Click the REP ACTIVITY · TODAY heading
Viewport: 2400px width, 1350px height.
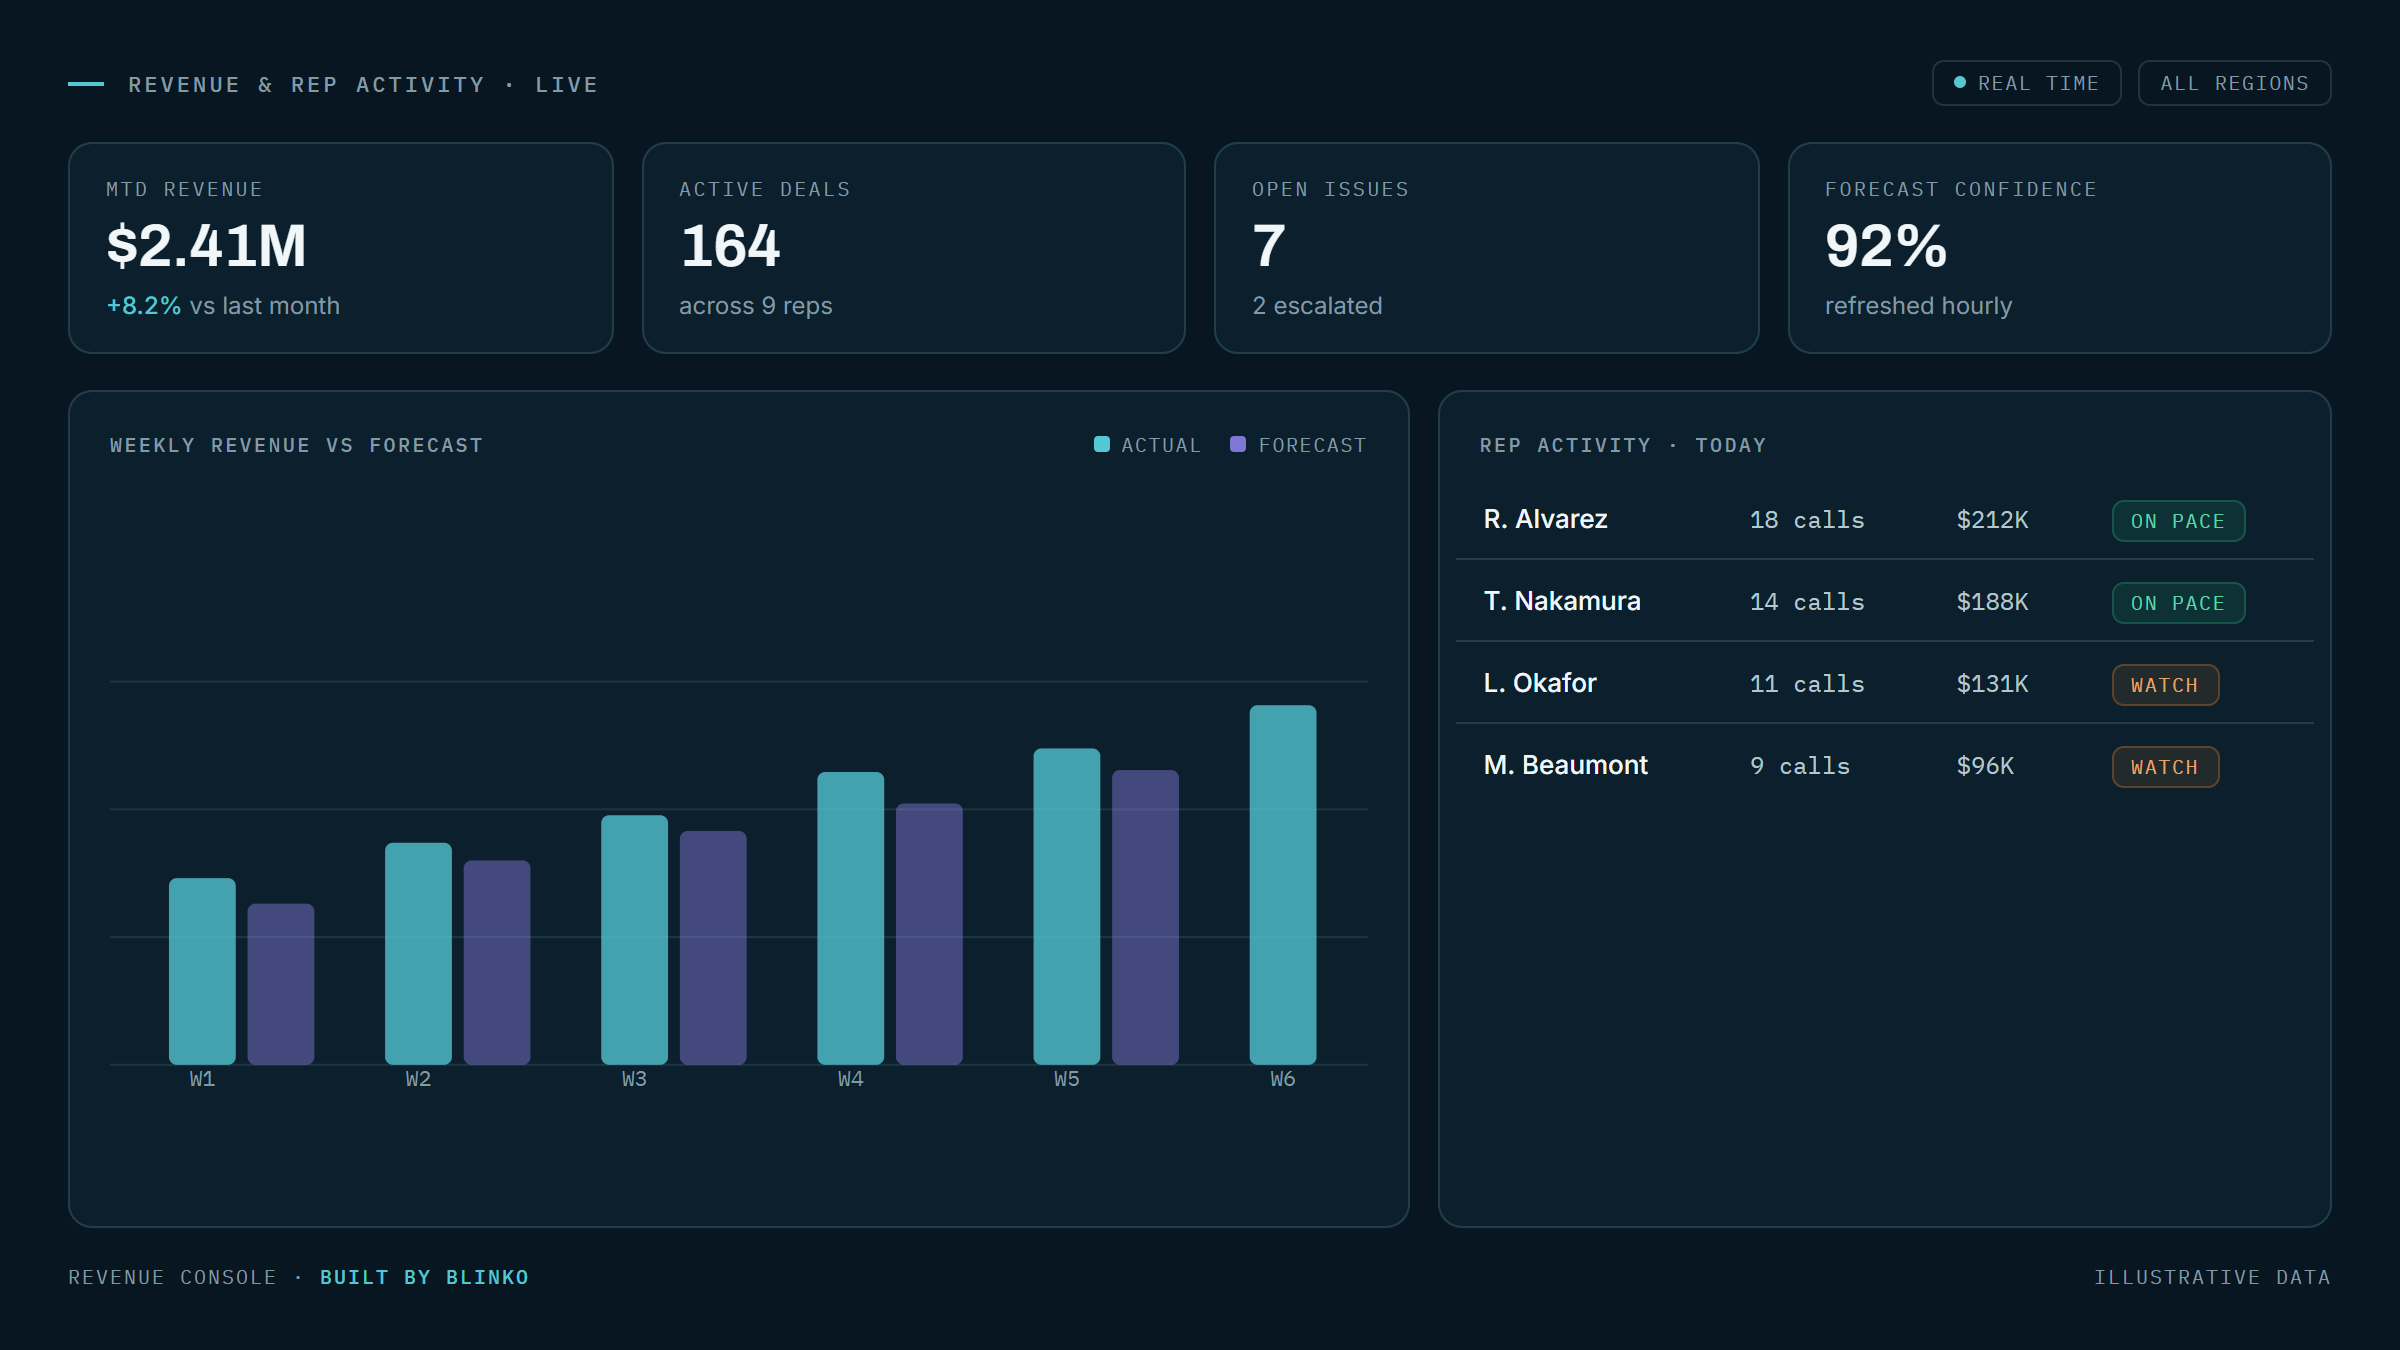pos(1622,445)
